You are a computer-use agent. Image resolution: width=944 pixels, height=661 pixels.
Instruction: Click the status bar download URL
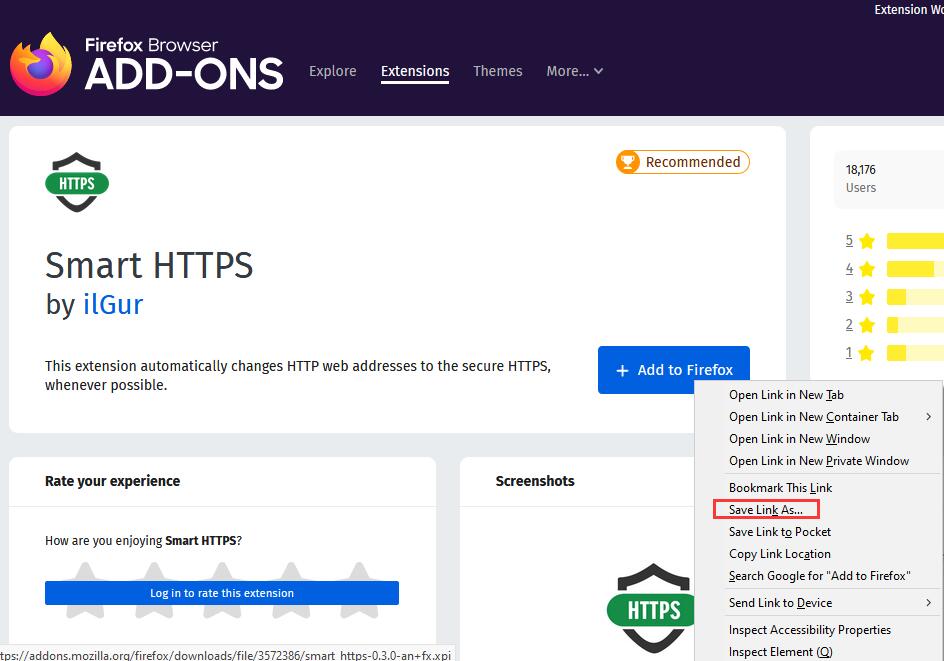click(226, 655)
